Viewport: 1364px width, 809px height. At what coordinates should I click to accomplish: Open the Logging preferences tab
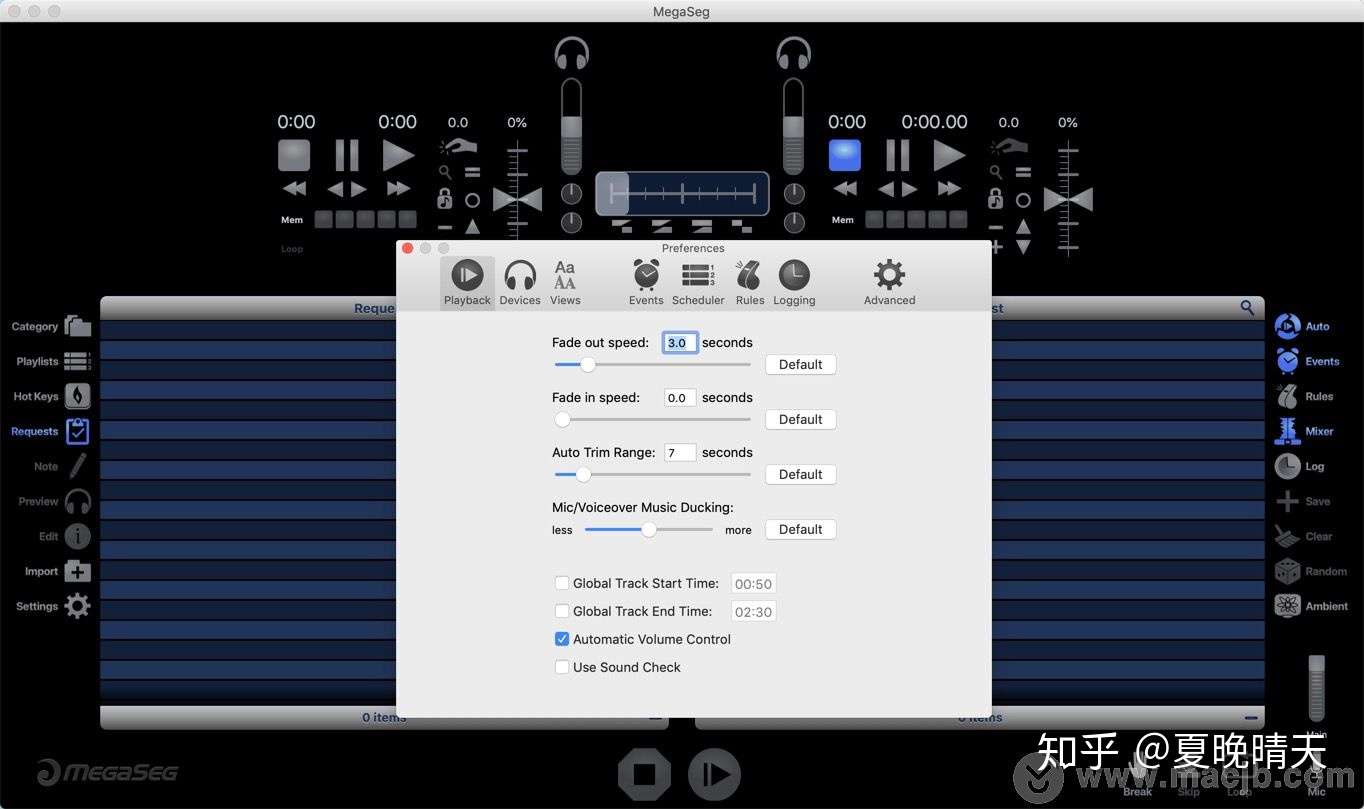point(794,282)
